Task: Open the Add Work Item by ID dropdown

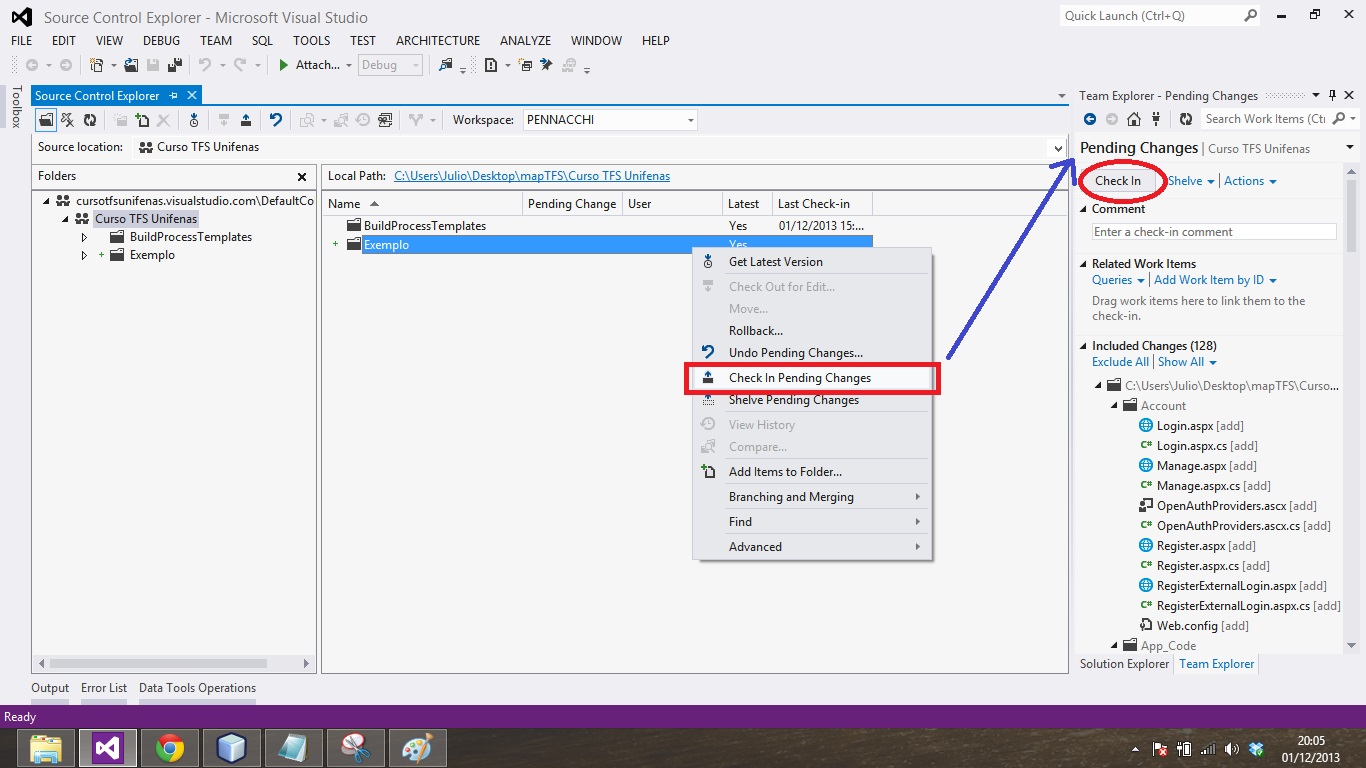Action: [x=1216, y=280]
